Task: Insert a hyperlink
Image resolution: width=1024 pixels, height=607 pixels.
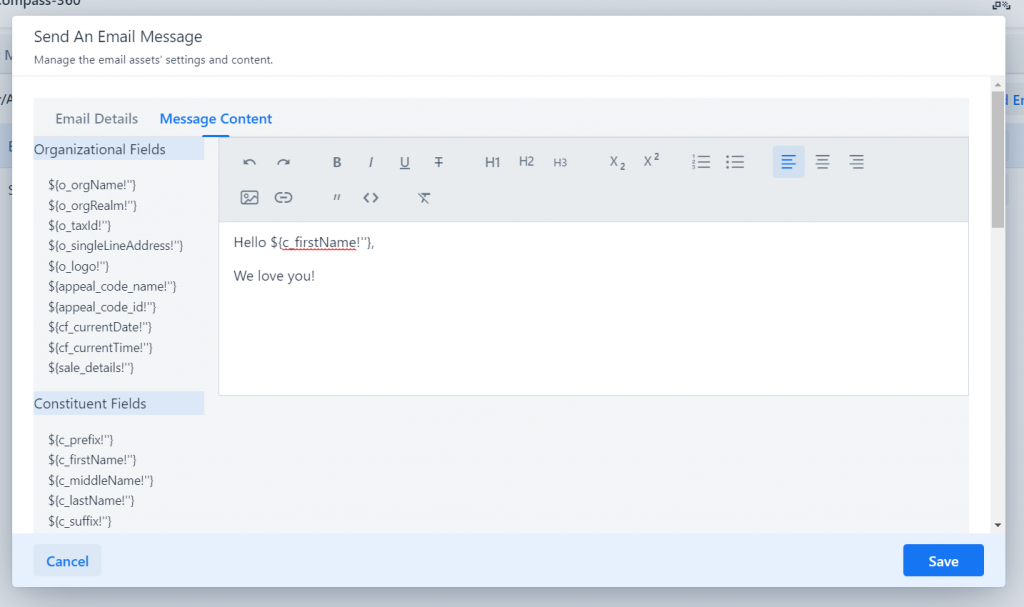Action: pyautogui.click(x=283, y=197)
